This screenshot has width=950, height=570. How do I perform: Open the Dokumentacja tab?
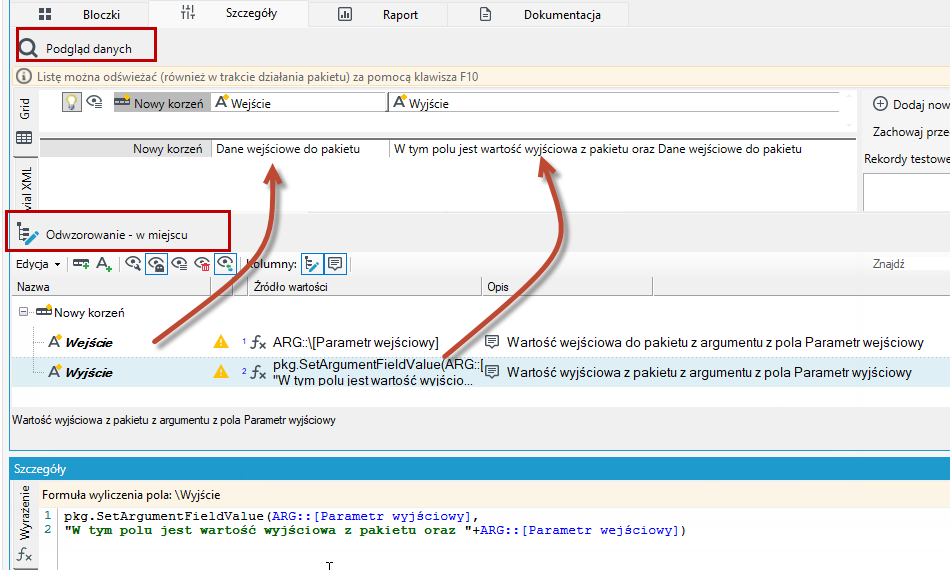tap(538, 14)
